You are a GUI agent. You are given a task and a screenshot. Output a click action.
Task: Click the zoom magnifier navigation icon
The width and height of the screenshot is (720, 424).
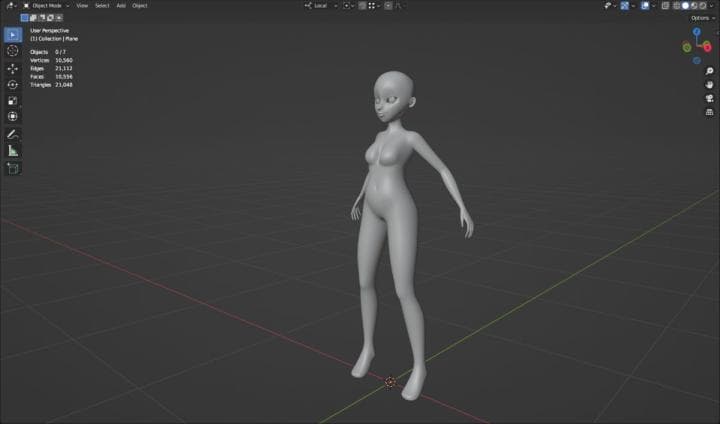[x=708, y=72]
